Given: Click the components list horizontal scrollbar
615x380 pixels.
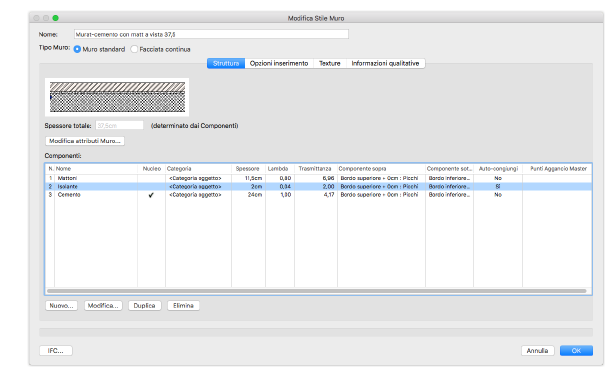Looking at the screenshot, I should (x=317, y=291).
